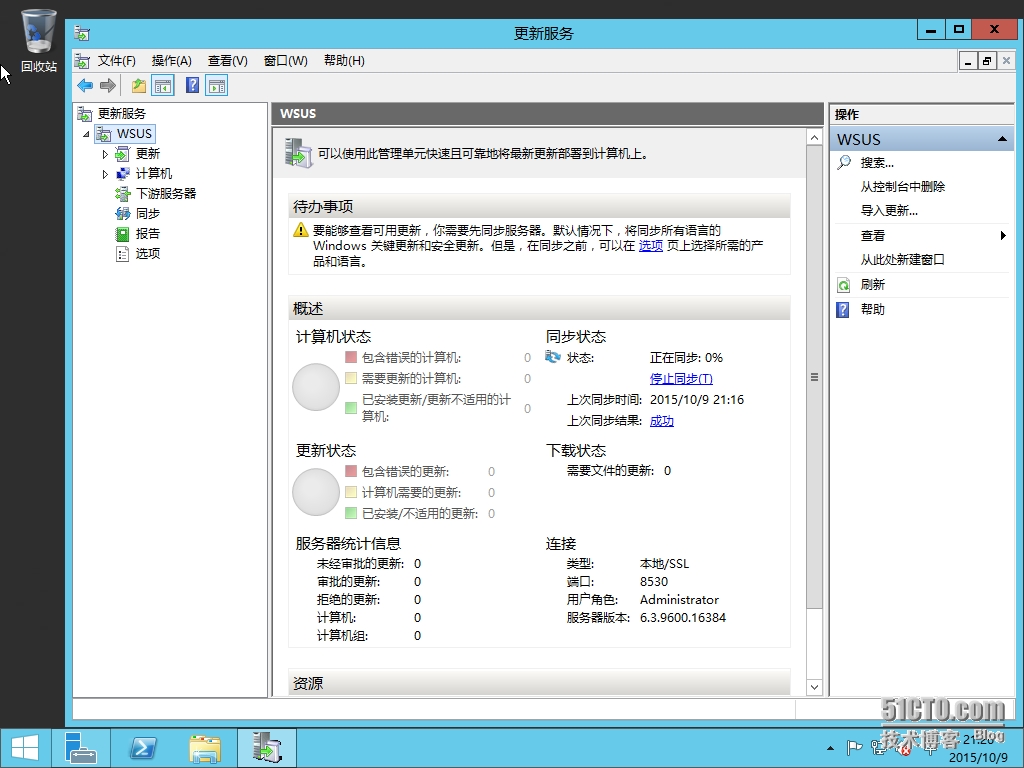Open the 查看 submenu arrow in actions

pyautogui.click(x=1003, y=235)
